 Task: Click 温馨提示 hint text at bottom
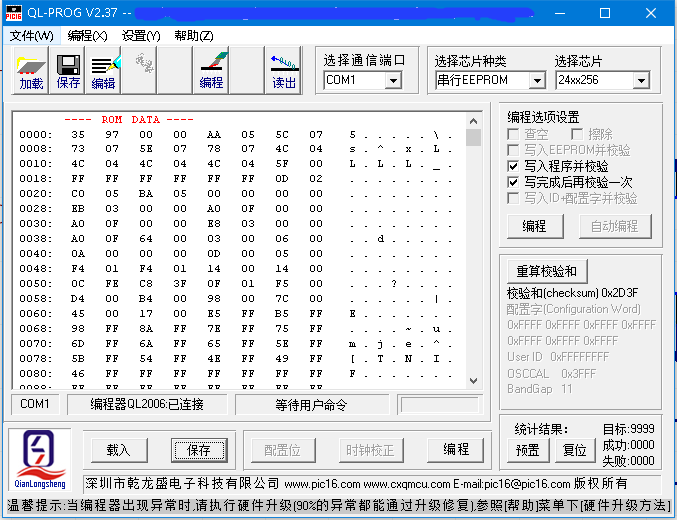[x=338, y=505]
